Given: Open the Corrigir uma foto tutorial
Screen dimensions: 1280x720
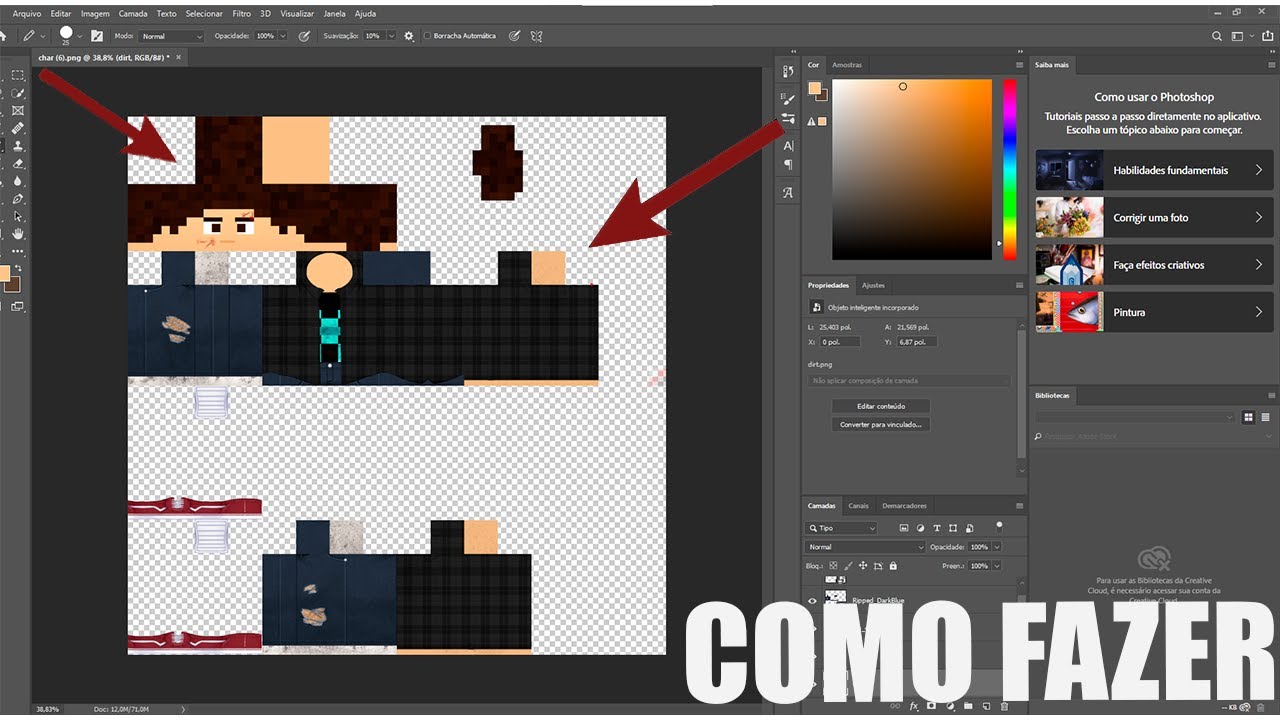Looking at the screenshot, I should pos(1155,217).
